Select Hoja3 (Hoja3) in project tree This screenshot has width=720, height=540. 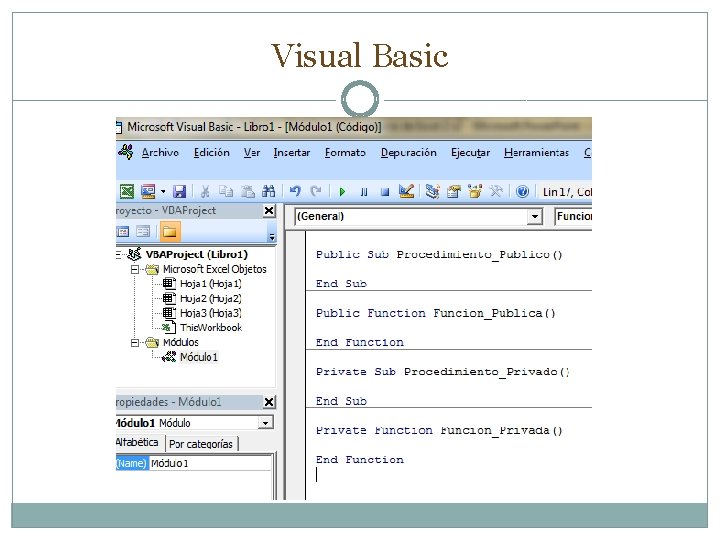click(211, 313)
